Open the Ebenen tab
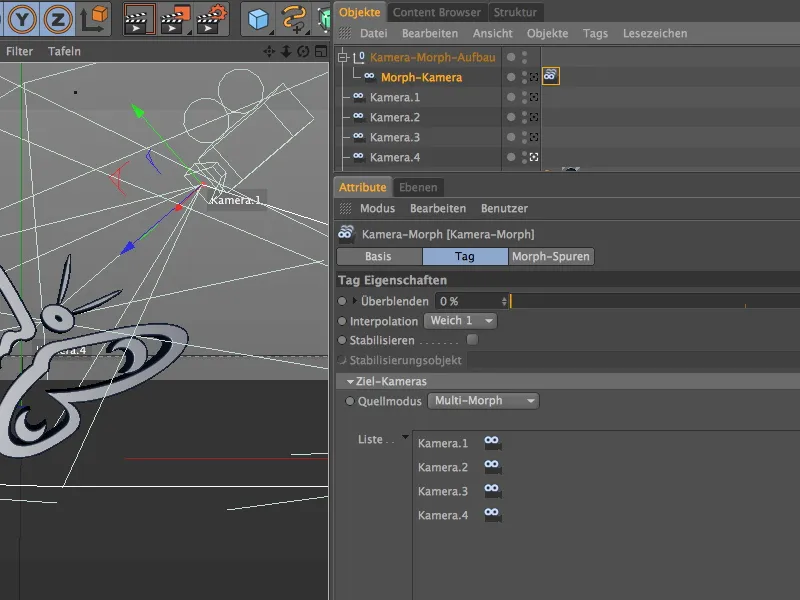800x600 pixels. click(x=418, y=187)
